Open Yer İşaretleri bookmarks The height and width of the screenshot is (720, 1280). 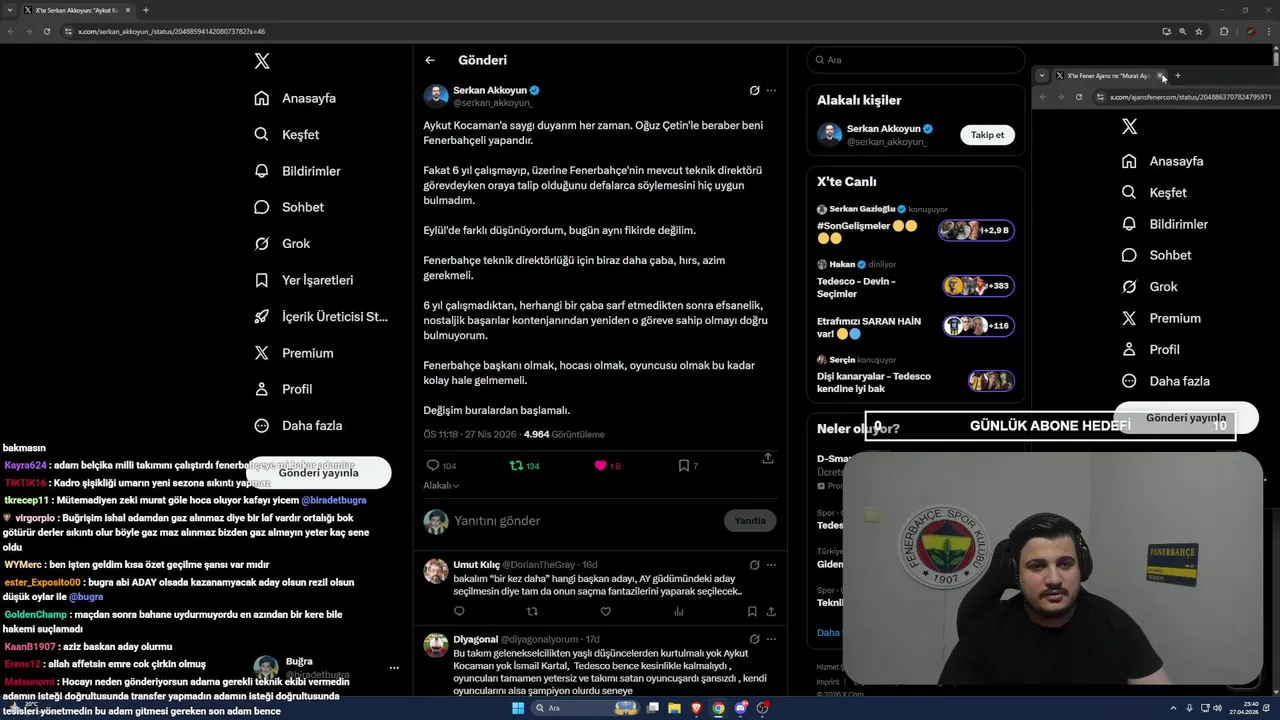coord(303,280)
